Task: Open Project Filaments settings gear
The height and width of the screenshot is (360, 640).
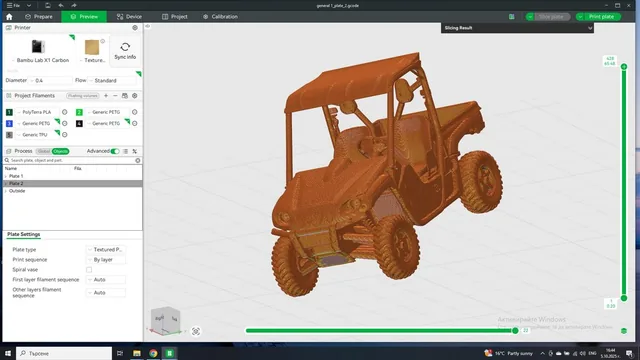Action: pos(135,96)
